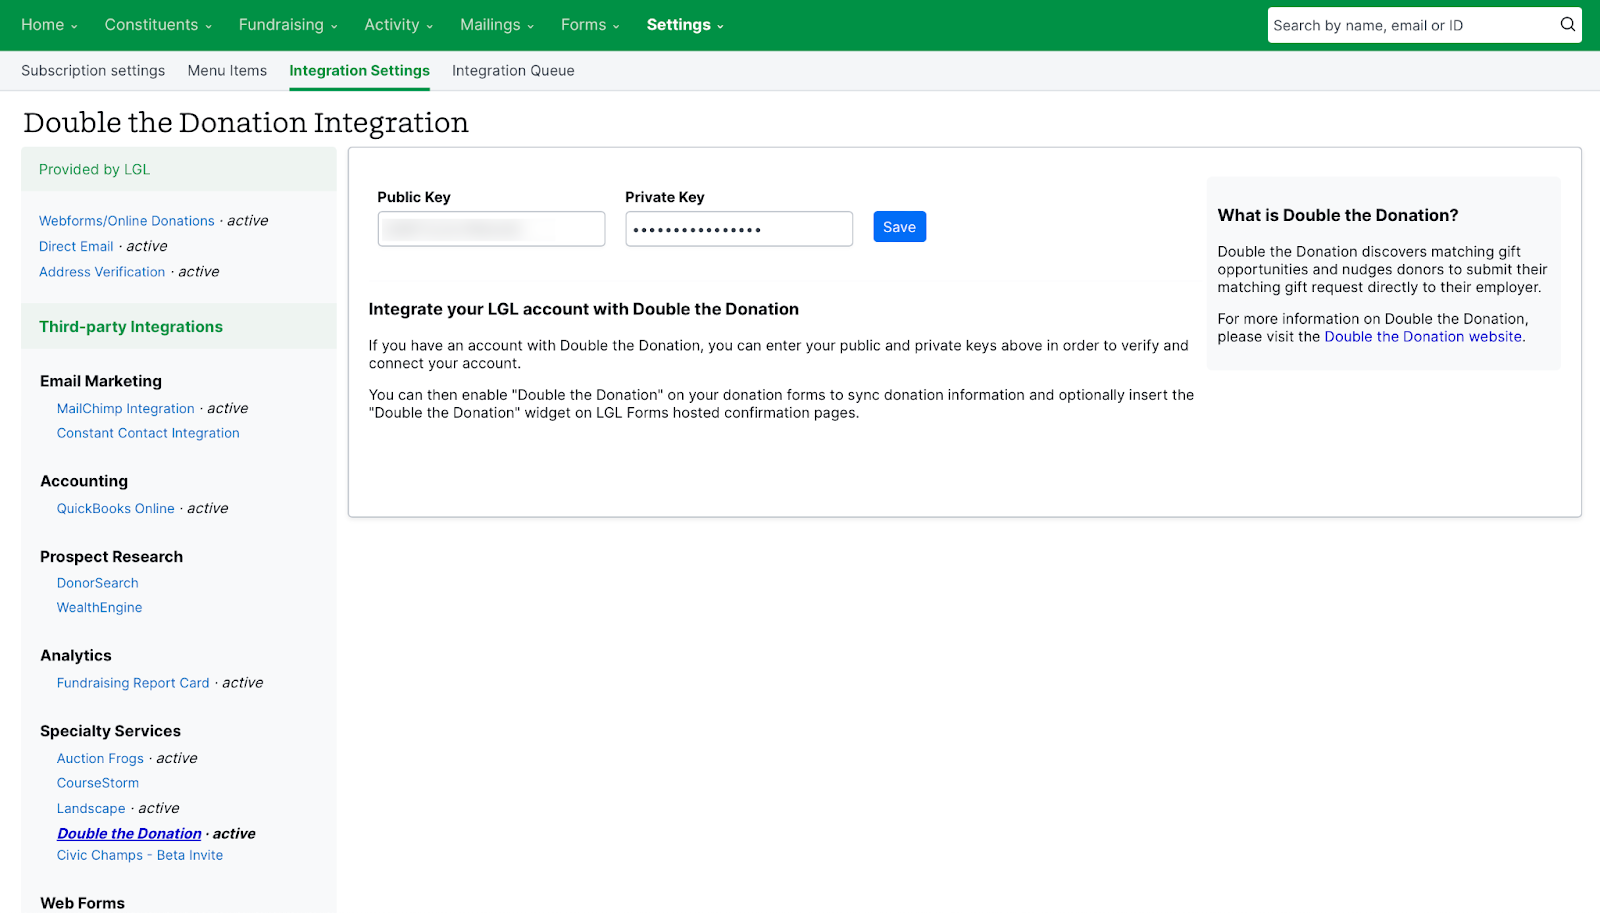Open the Integration Queue tab
The image size is (1600, 913).
pos(513,71)
